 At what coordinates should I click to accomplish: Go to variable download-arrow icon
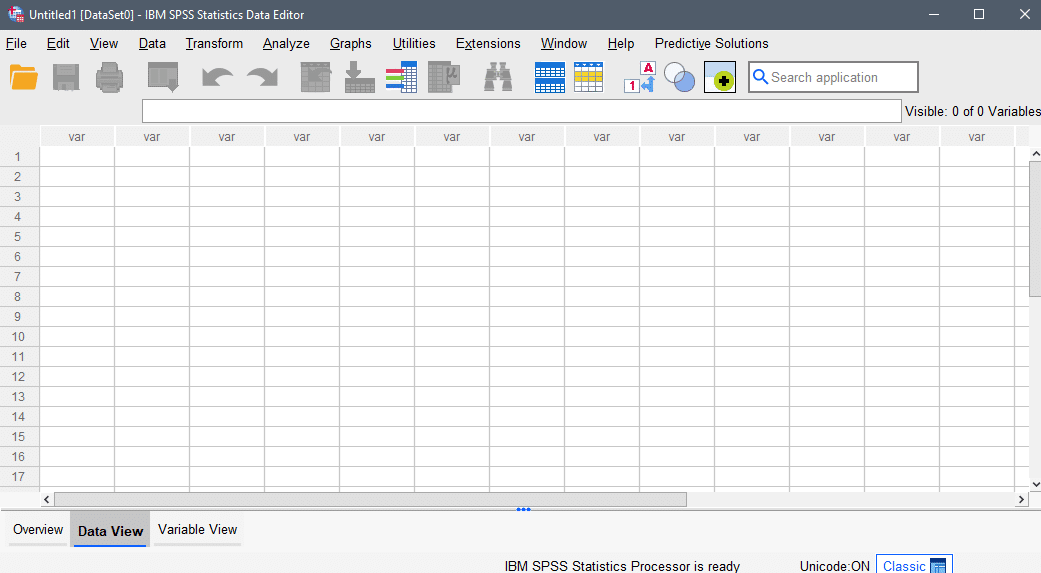coord(360,77)
